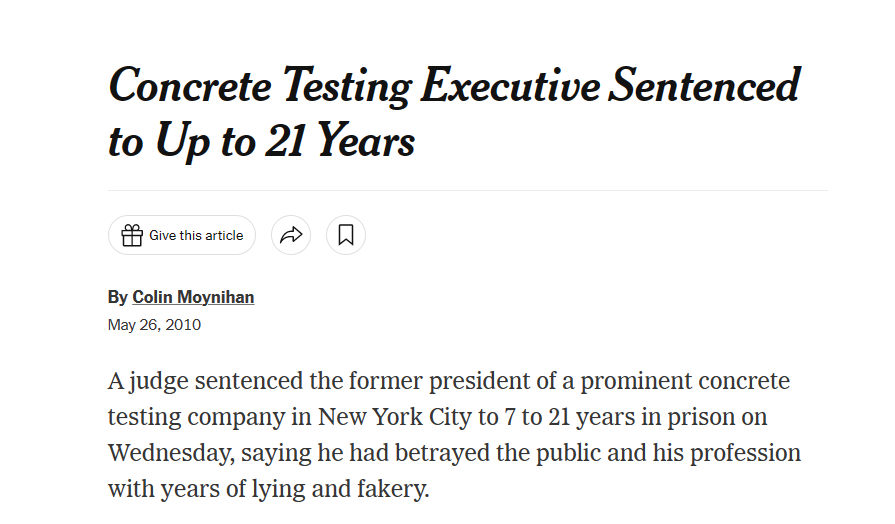The image size is (895, 524).
Task: Click "Executive" in the article headline
Action: click(x=510, y=86)
